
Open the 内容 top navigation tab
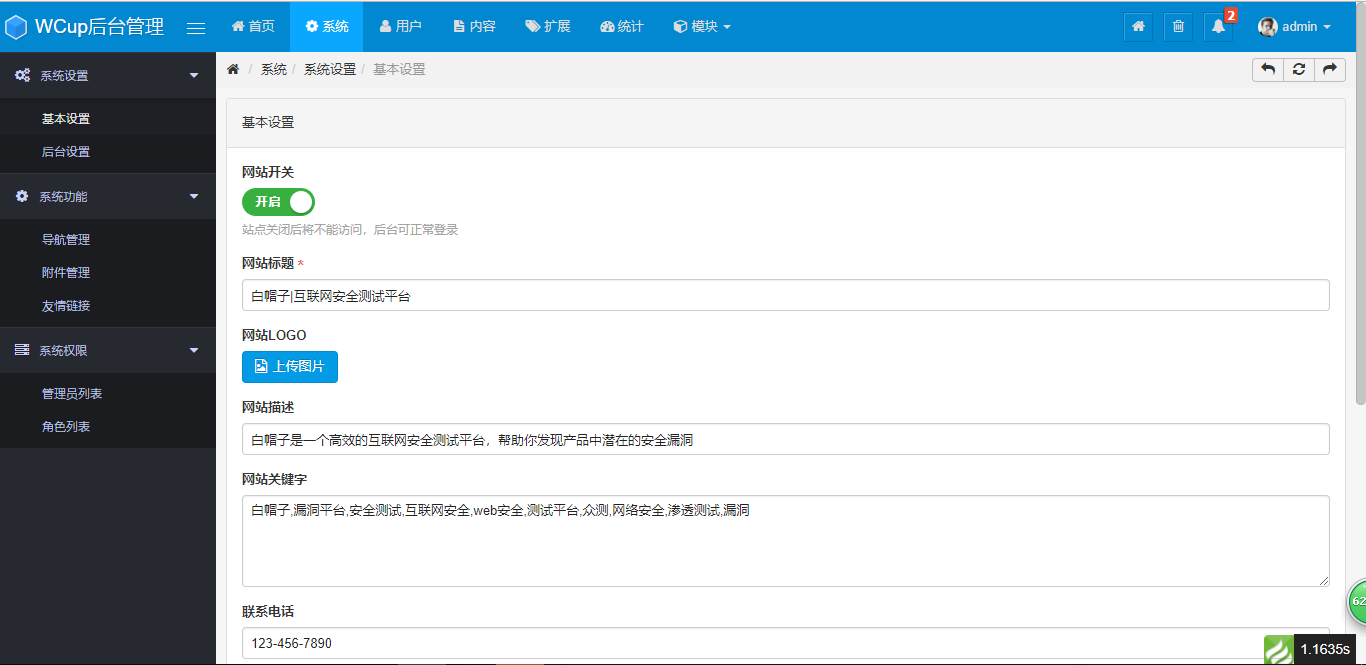[x=474, y=26]
